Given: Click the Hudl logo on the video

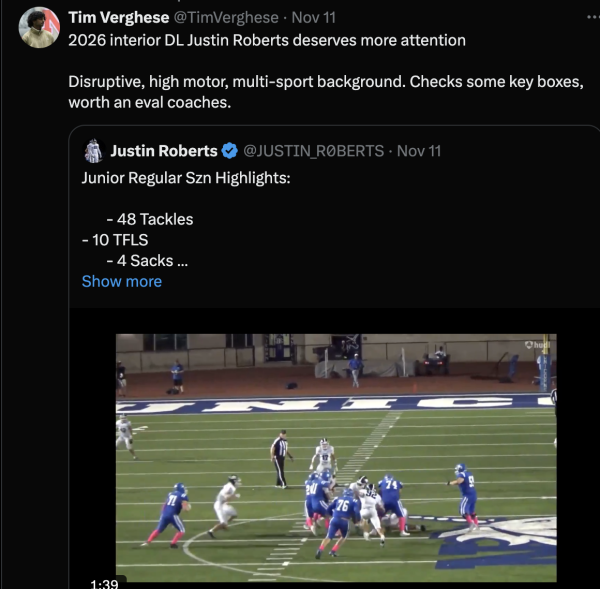Looking at the screenshot, I should [x=537, y=345].
